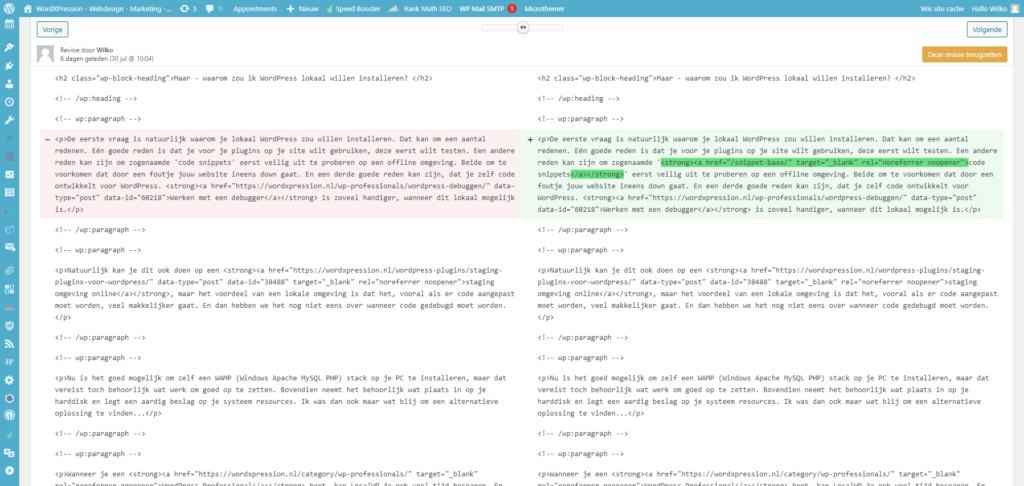Open the Rank Math SEO menu

tap(420, 8)
